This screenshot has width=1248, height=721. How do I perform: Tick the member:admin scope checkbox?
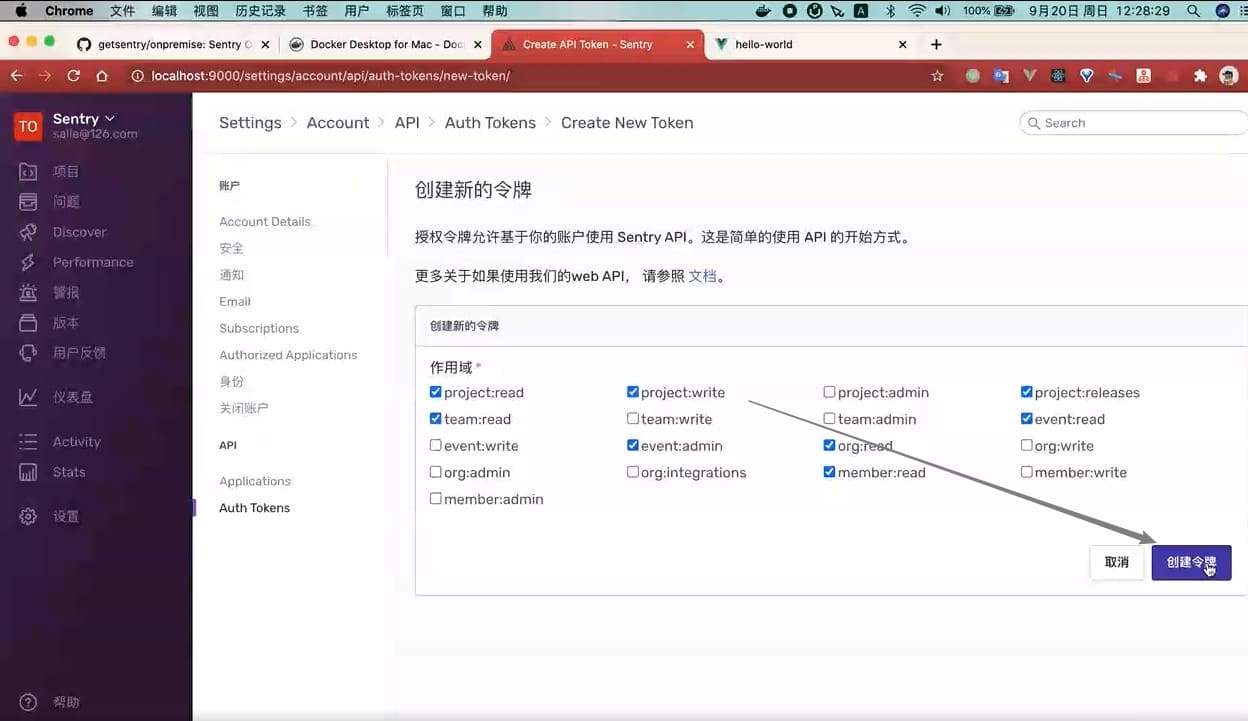(436, 498)
